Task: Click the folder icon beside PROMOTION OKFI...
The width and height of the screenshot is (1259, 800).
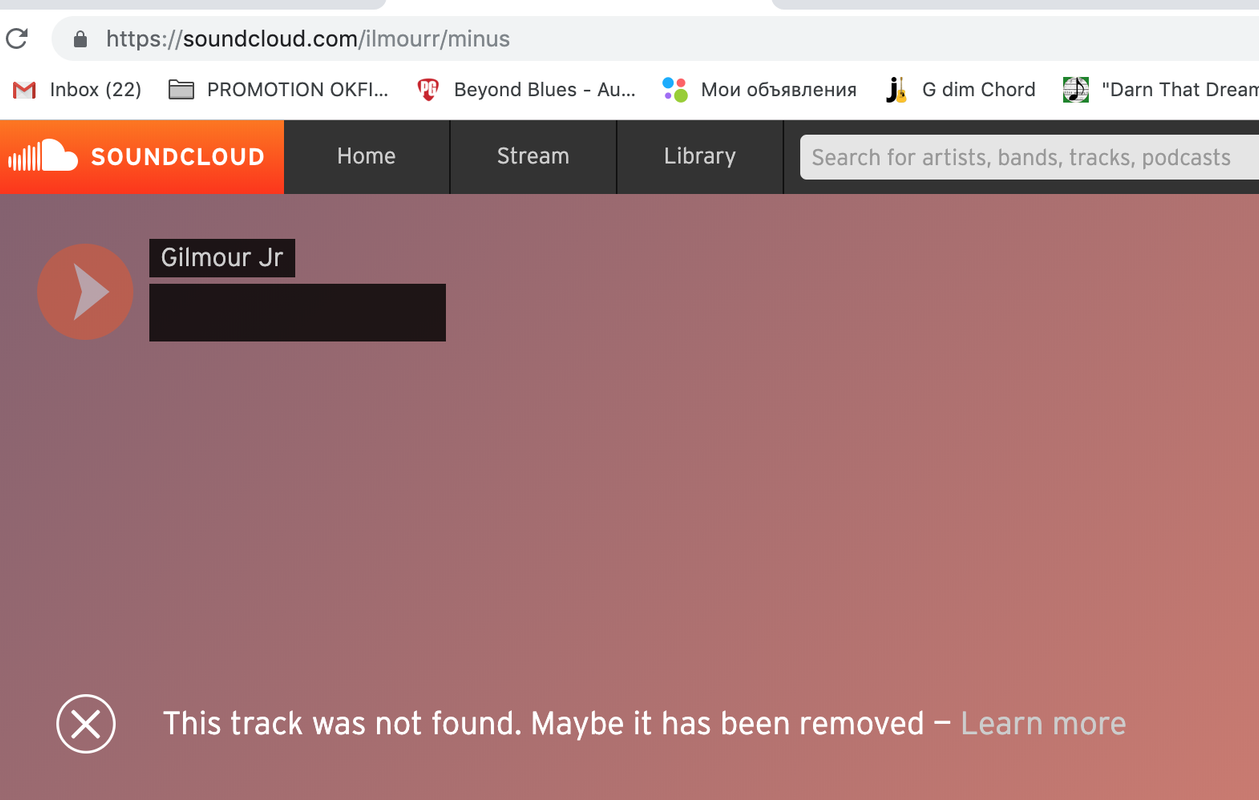Action: 181,90
